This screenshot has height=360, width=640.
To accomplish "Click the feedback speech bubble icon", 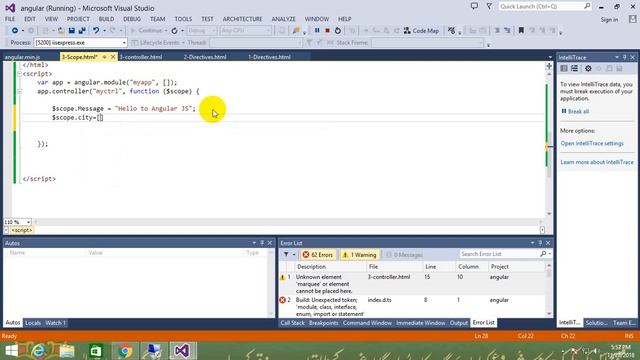I will [474, 6].
